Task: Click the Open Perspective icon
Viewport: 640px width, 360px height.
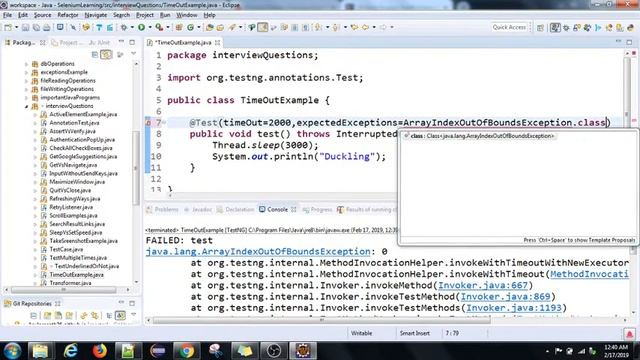Action: click(541, 28)
